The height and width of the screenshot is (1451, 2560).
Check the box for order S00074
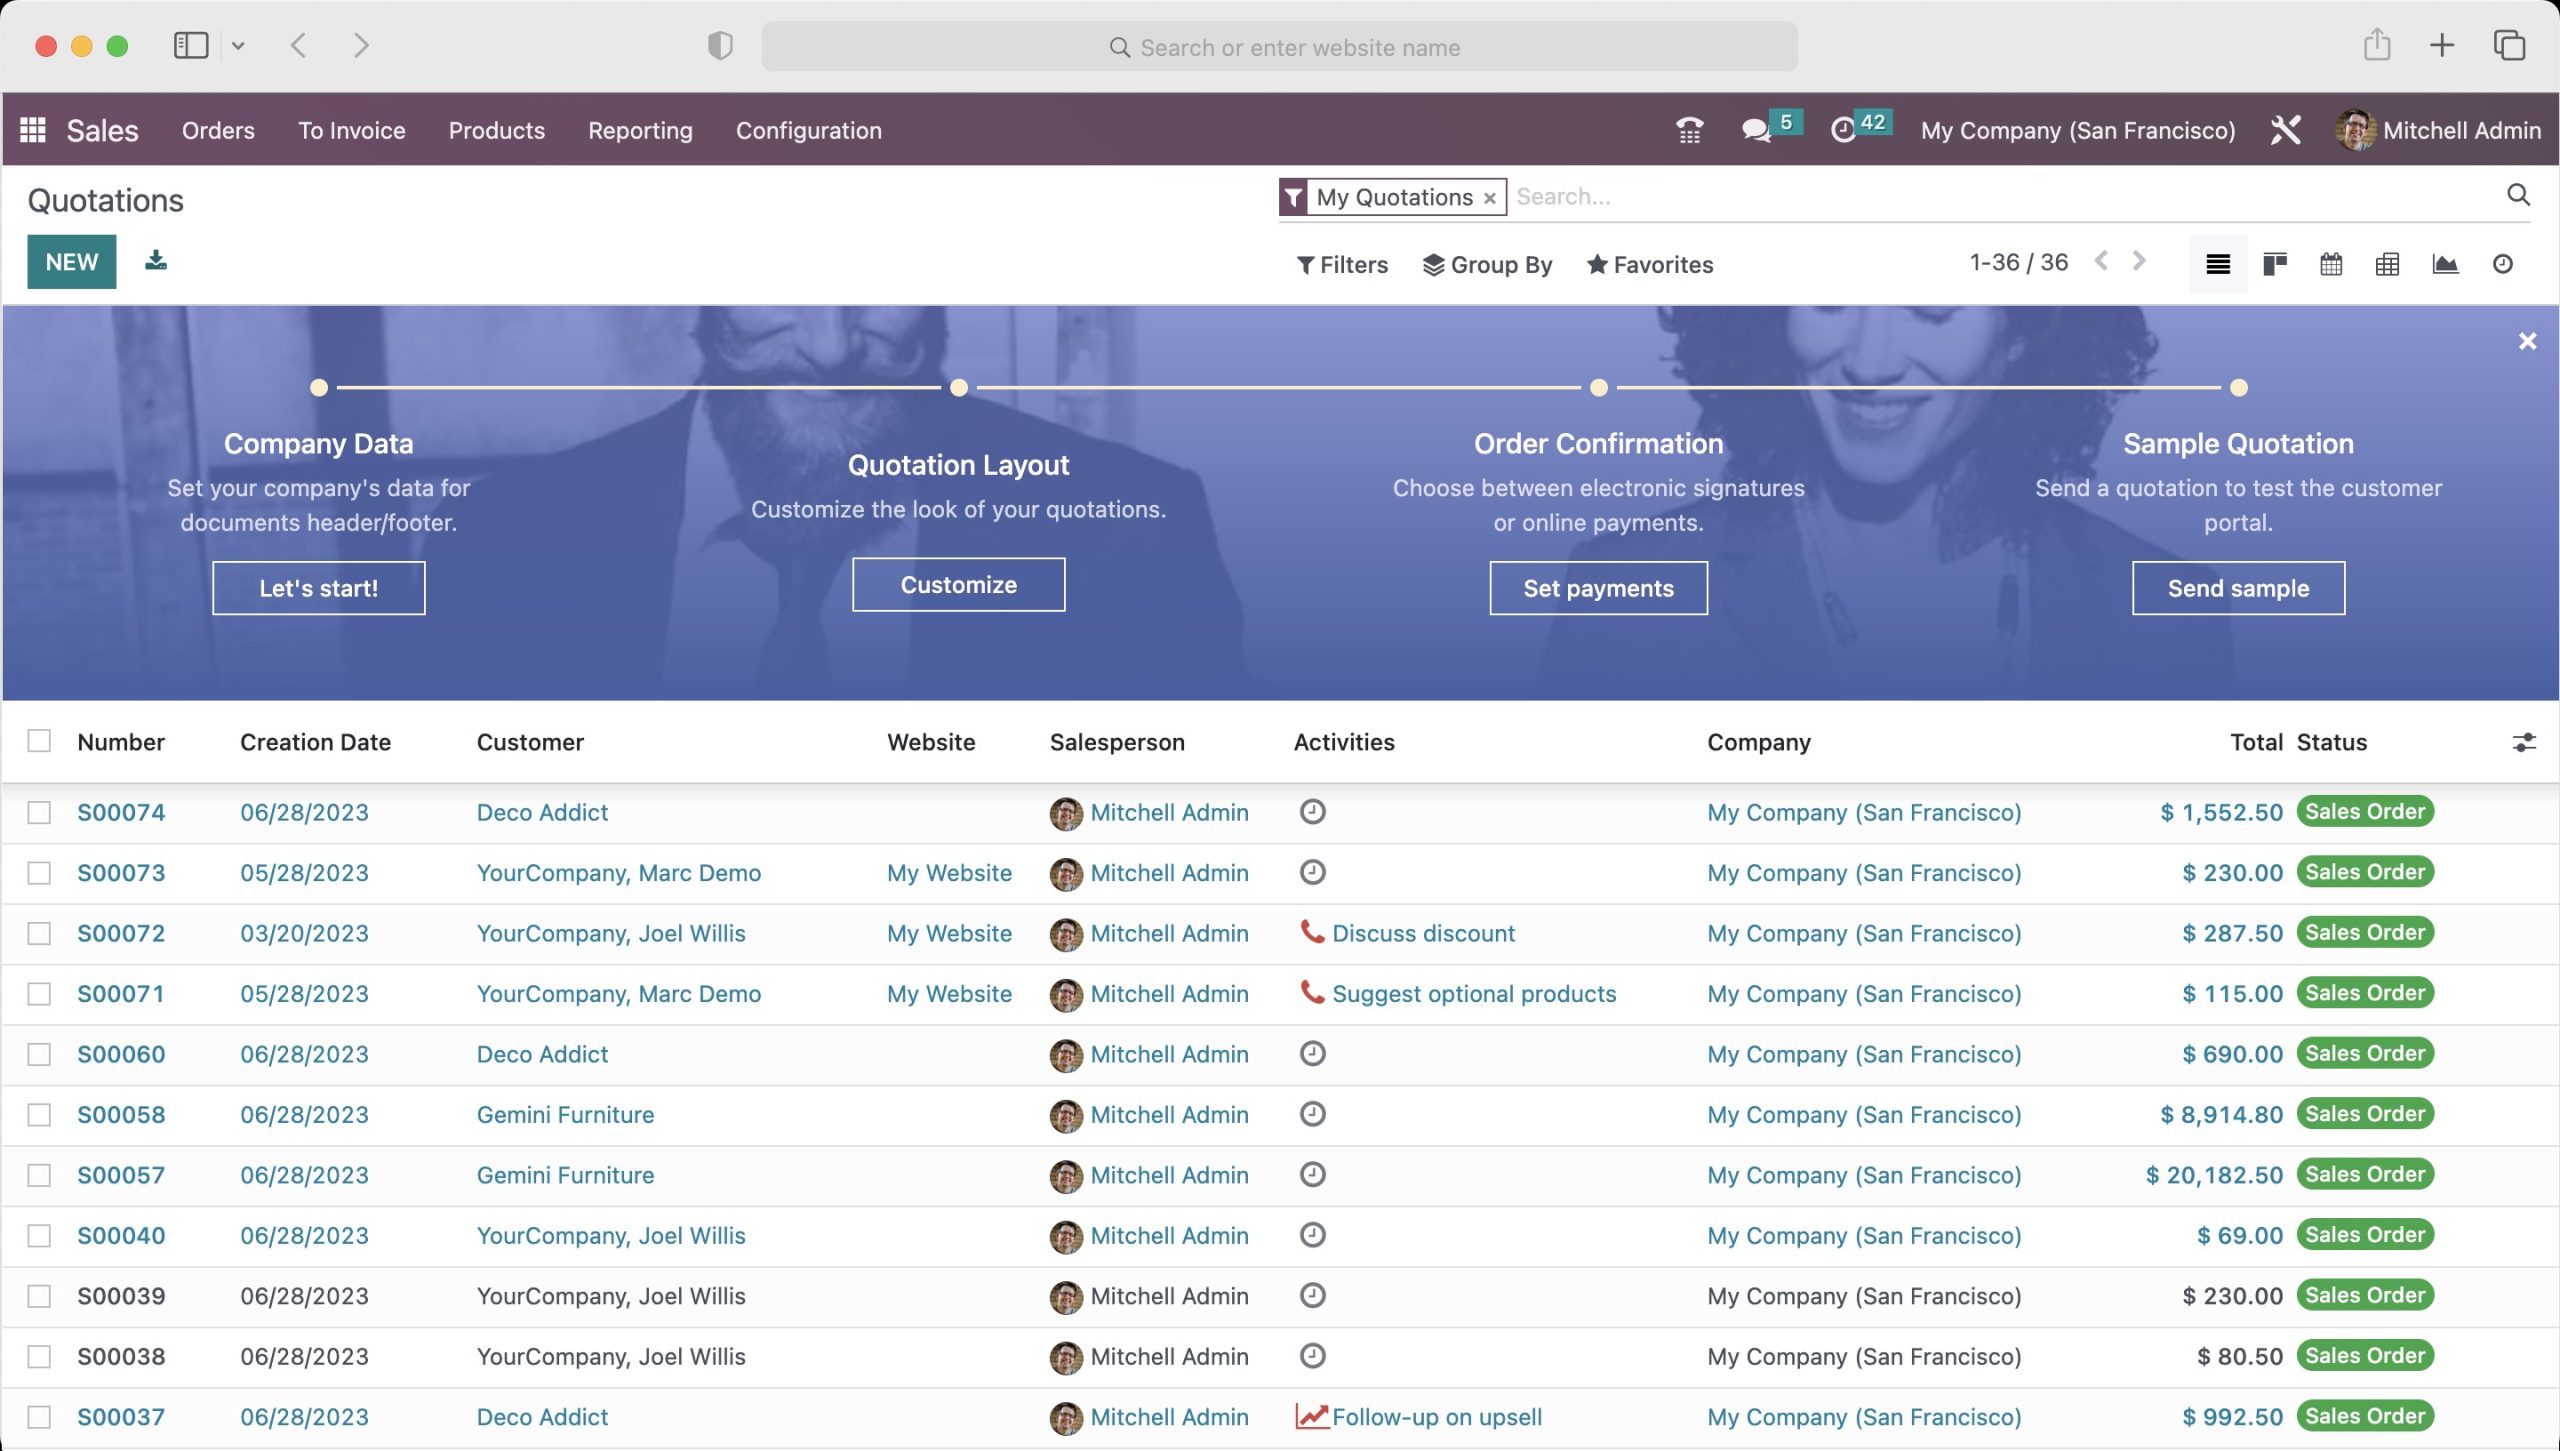pos(39,812)
